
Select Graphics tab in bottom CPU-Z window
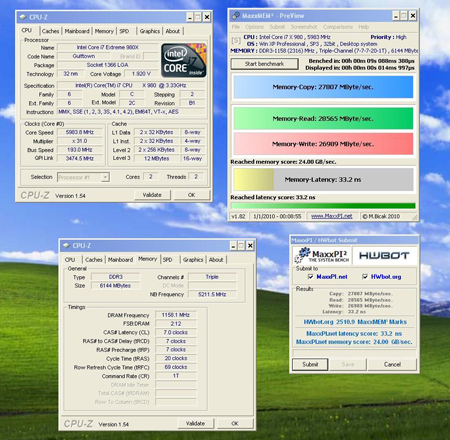(193, 260)
